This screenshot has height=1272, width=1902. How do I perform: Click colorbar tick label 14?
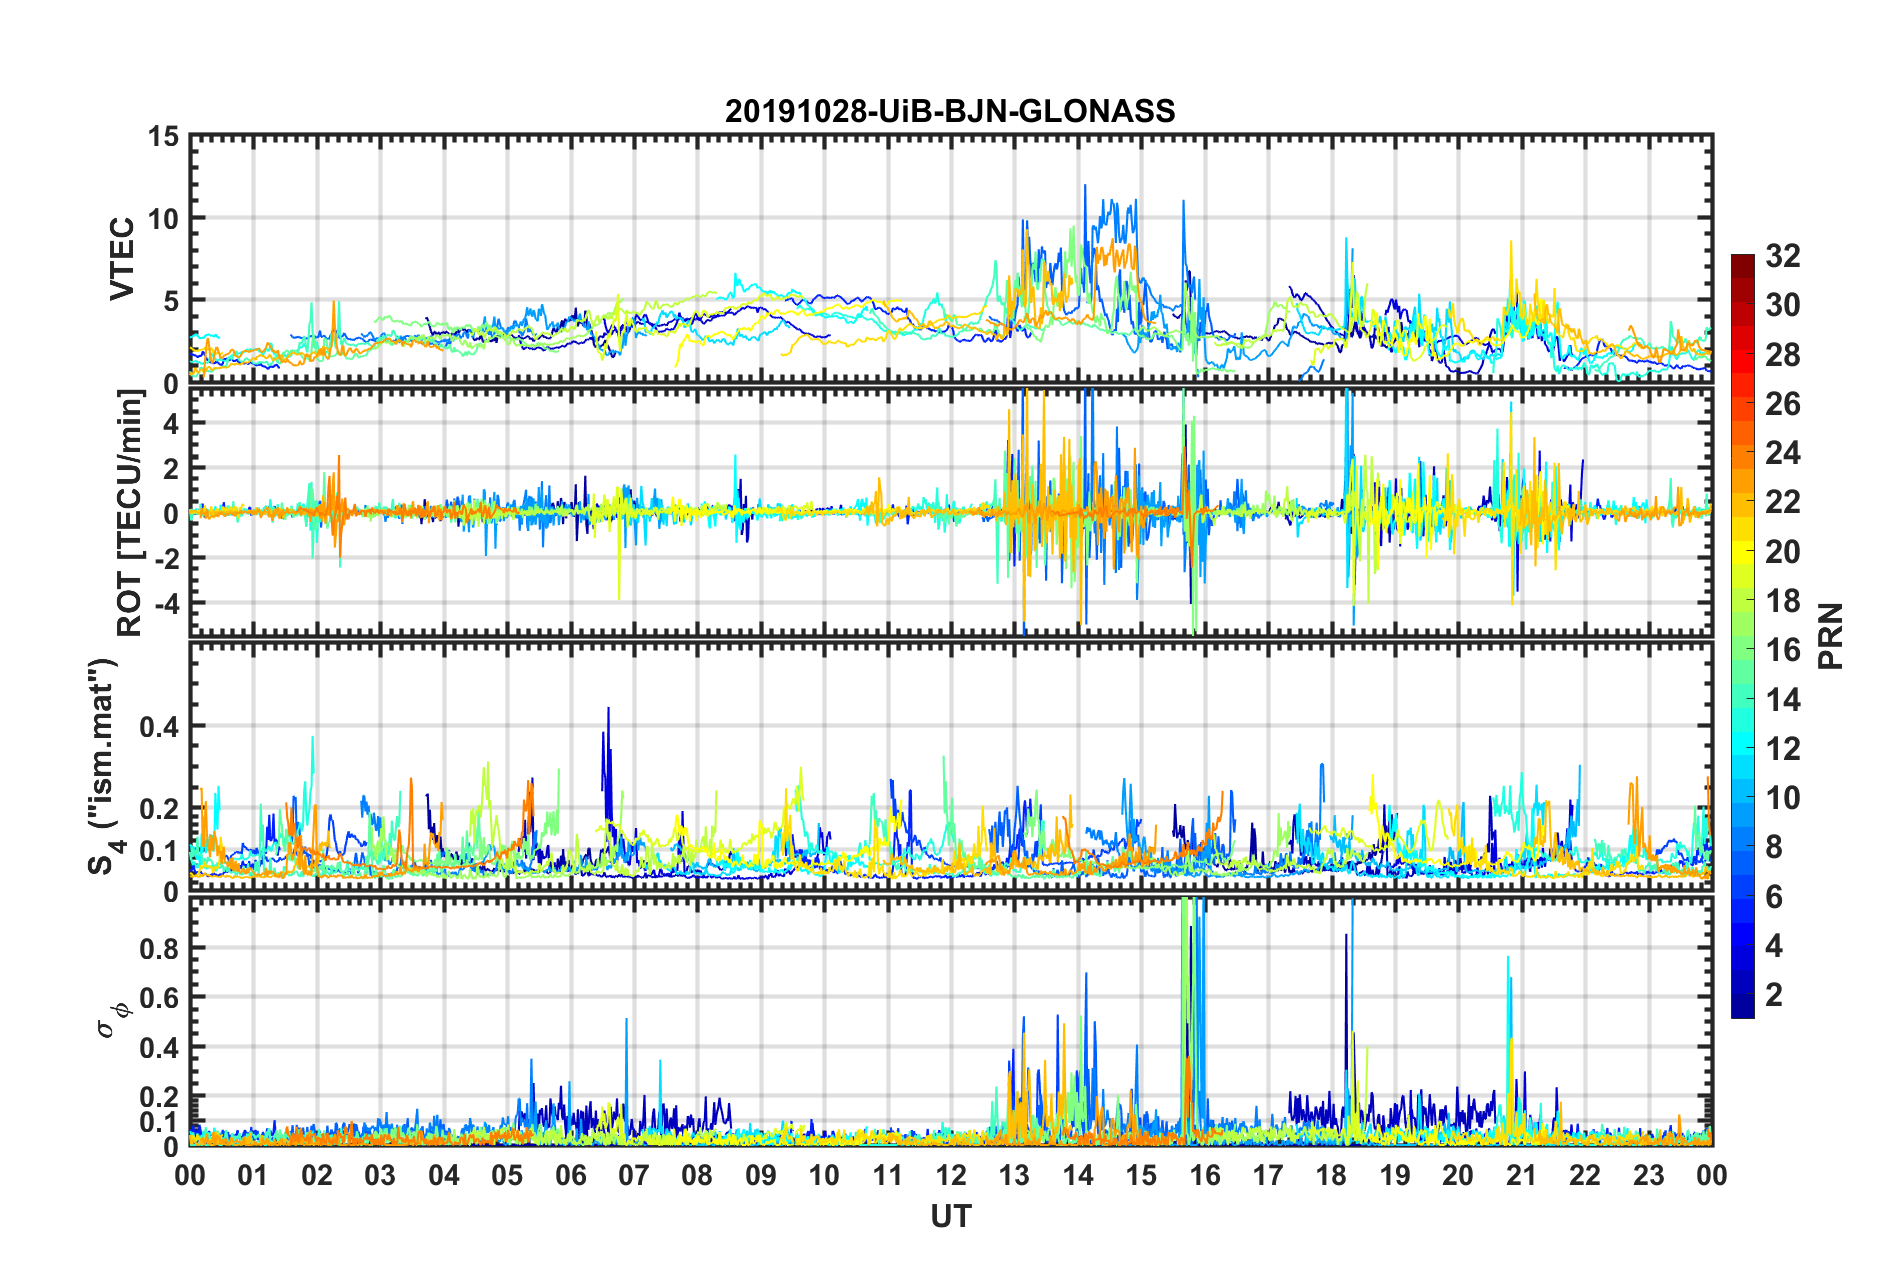coord(1783,700)
